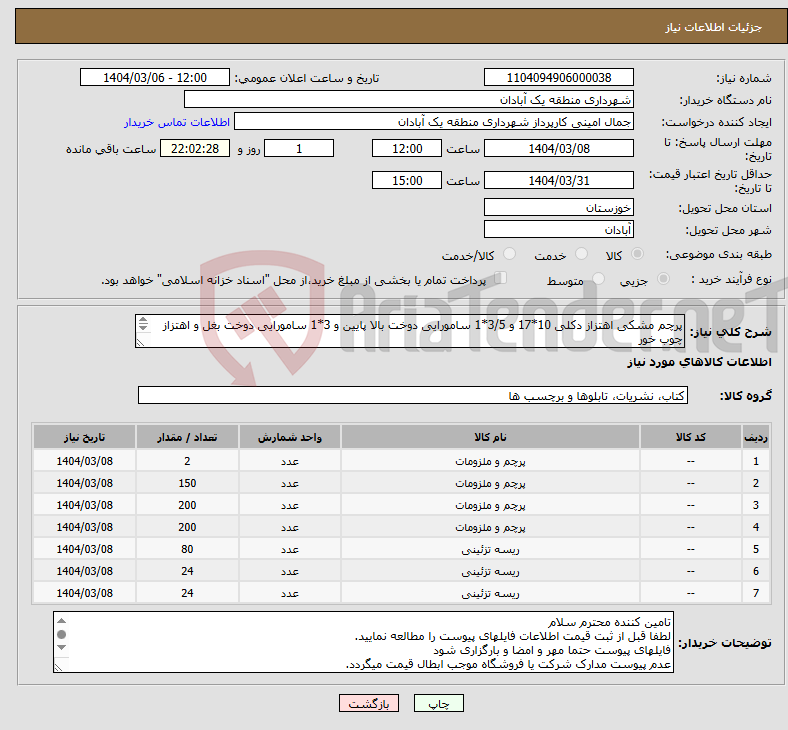Click the شماره نیاز number field
Viewport: 788px width, 730px height.
559,78
